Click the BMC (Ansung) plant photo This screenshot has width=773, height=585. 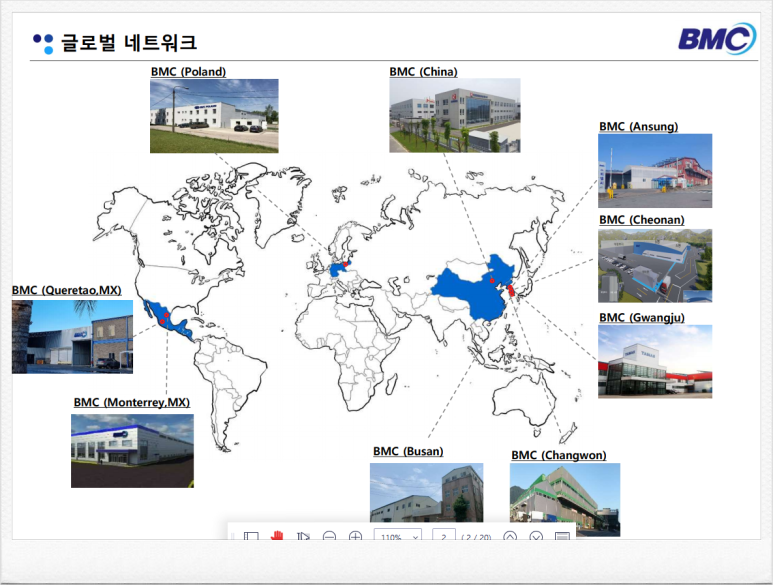655,171
